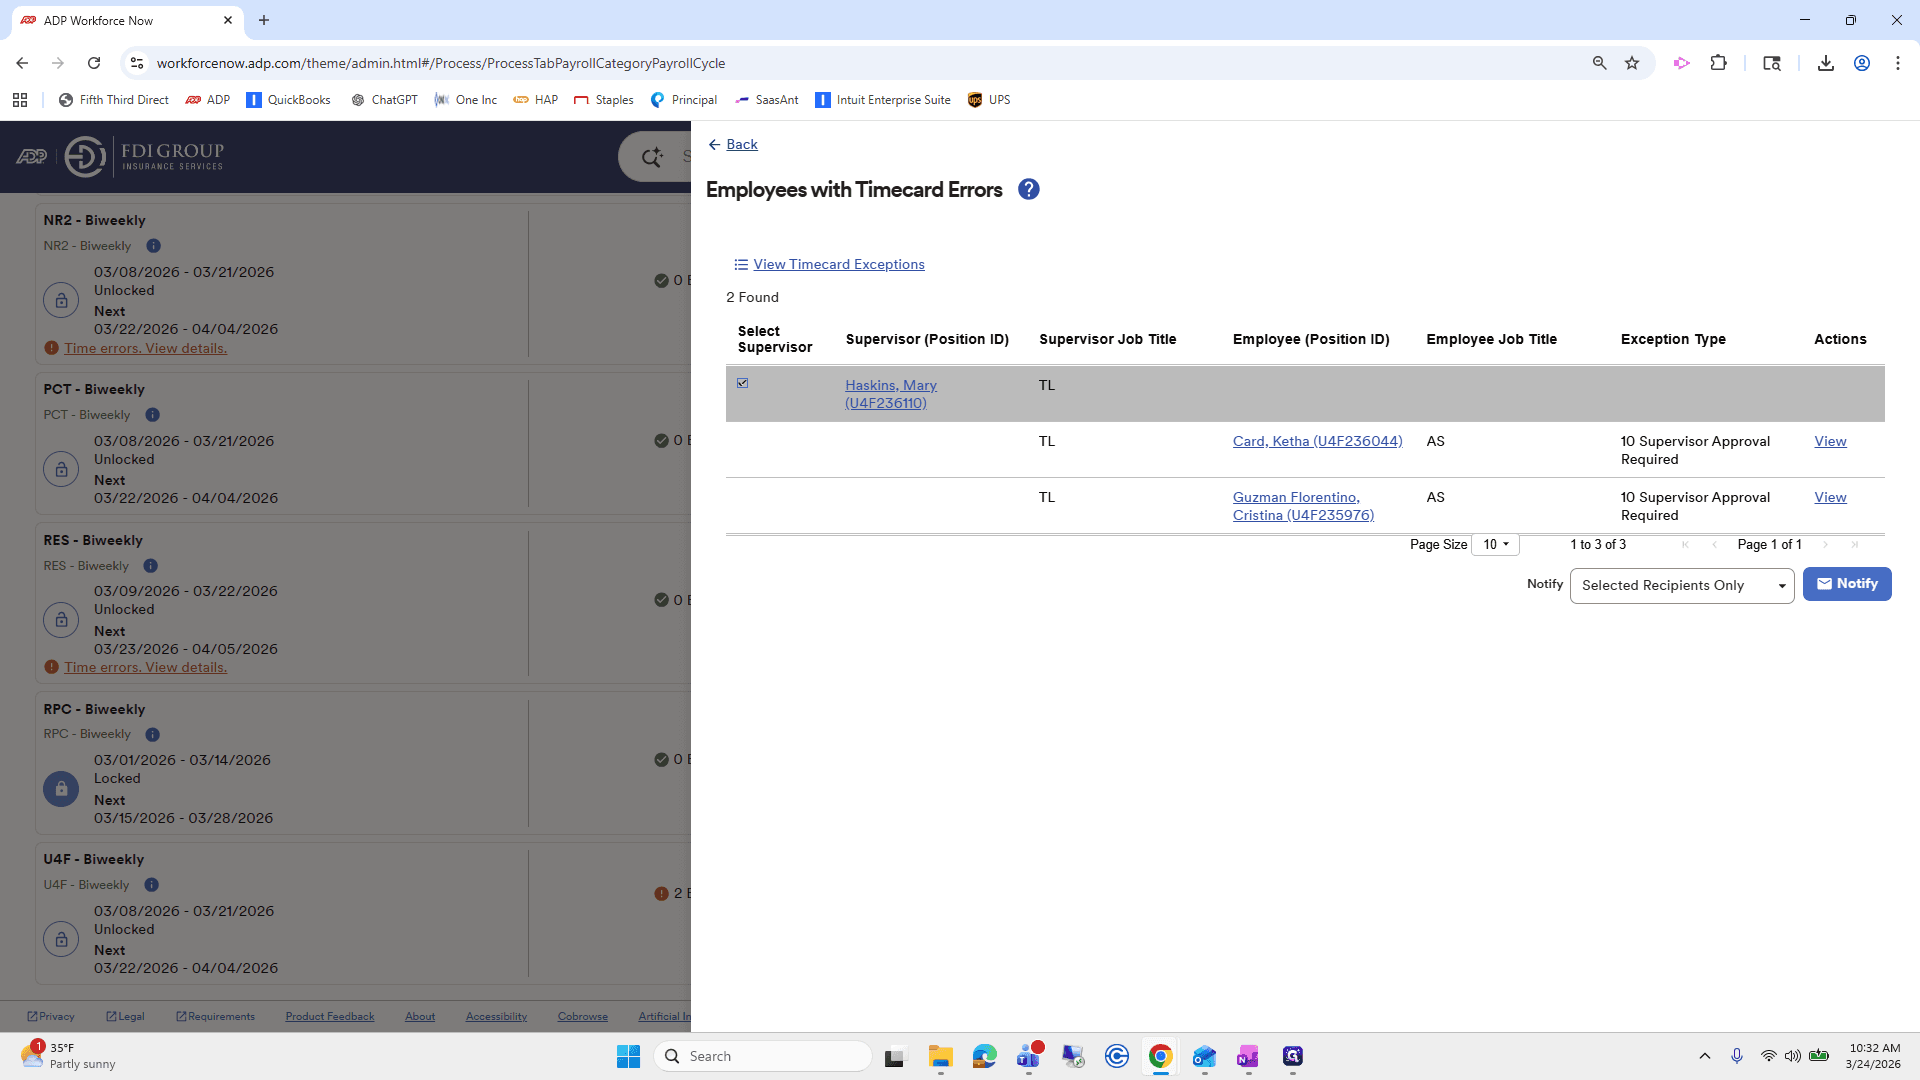This screenshot has width=1920, height=1080.
Task: Show hidden icons in the system tray
Action: pos(1704,1056)
